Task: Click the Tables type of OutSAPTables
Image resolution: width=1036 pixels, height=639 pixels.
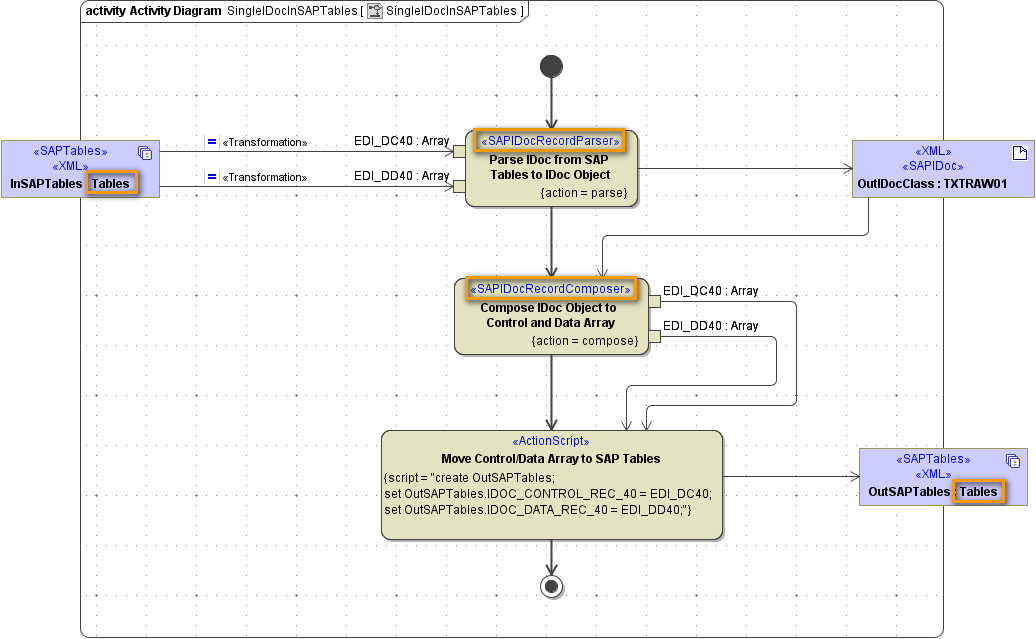Action: (978, 492)
